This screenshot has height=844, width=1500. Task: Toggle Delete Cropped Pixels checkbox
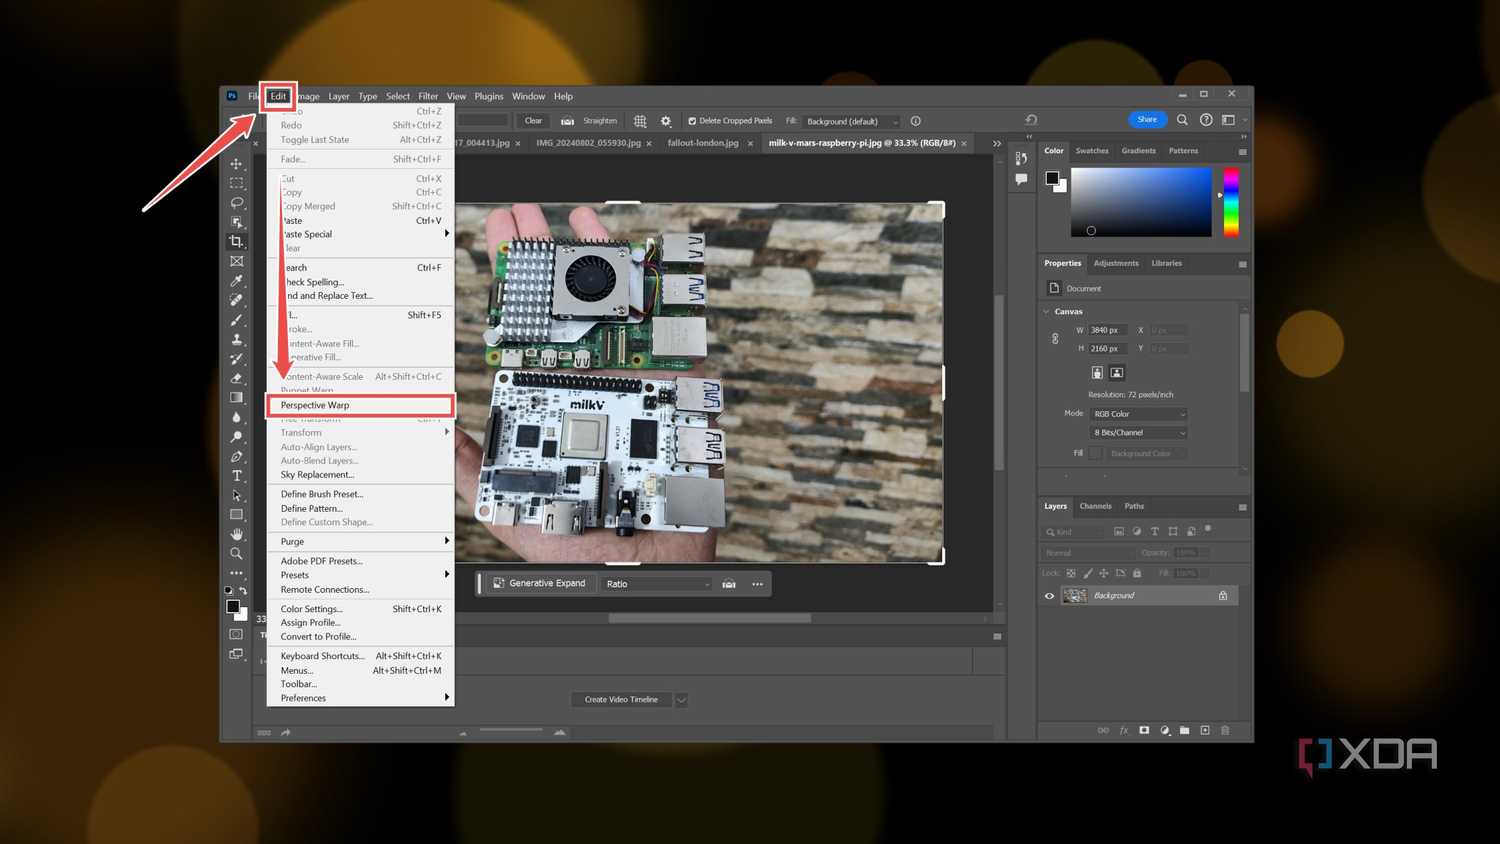pyautogui.click(x=692, y=121)
